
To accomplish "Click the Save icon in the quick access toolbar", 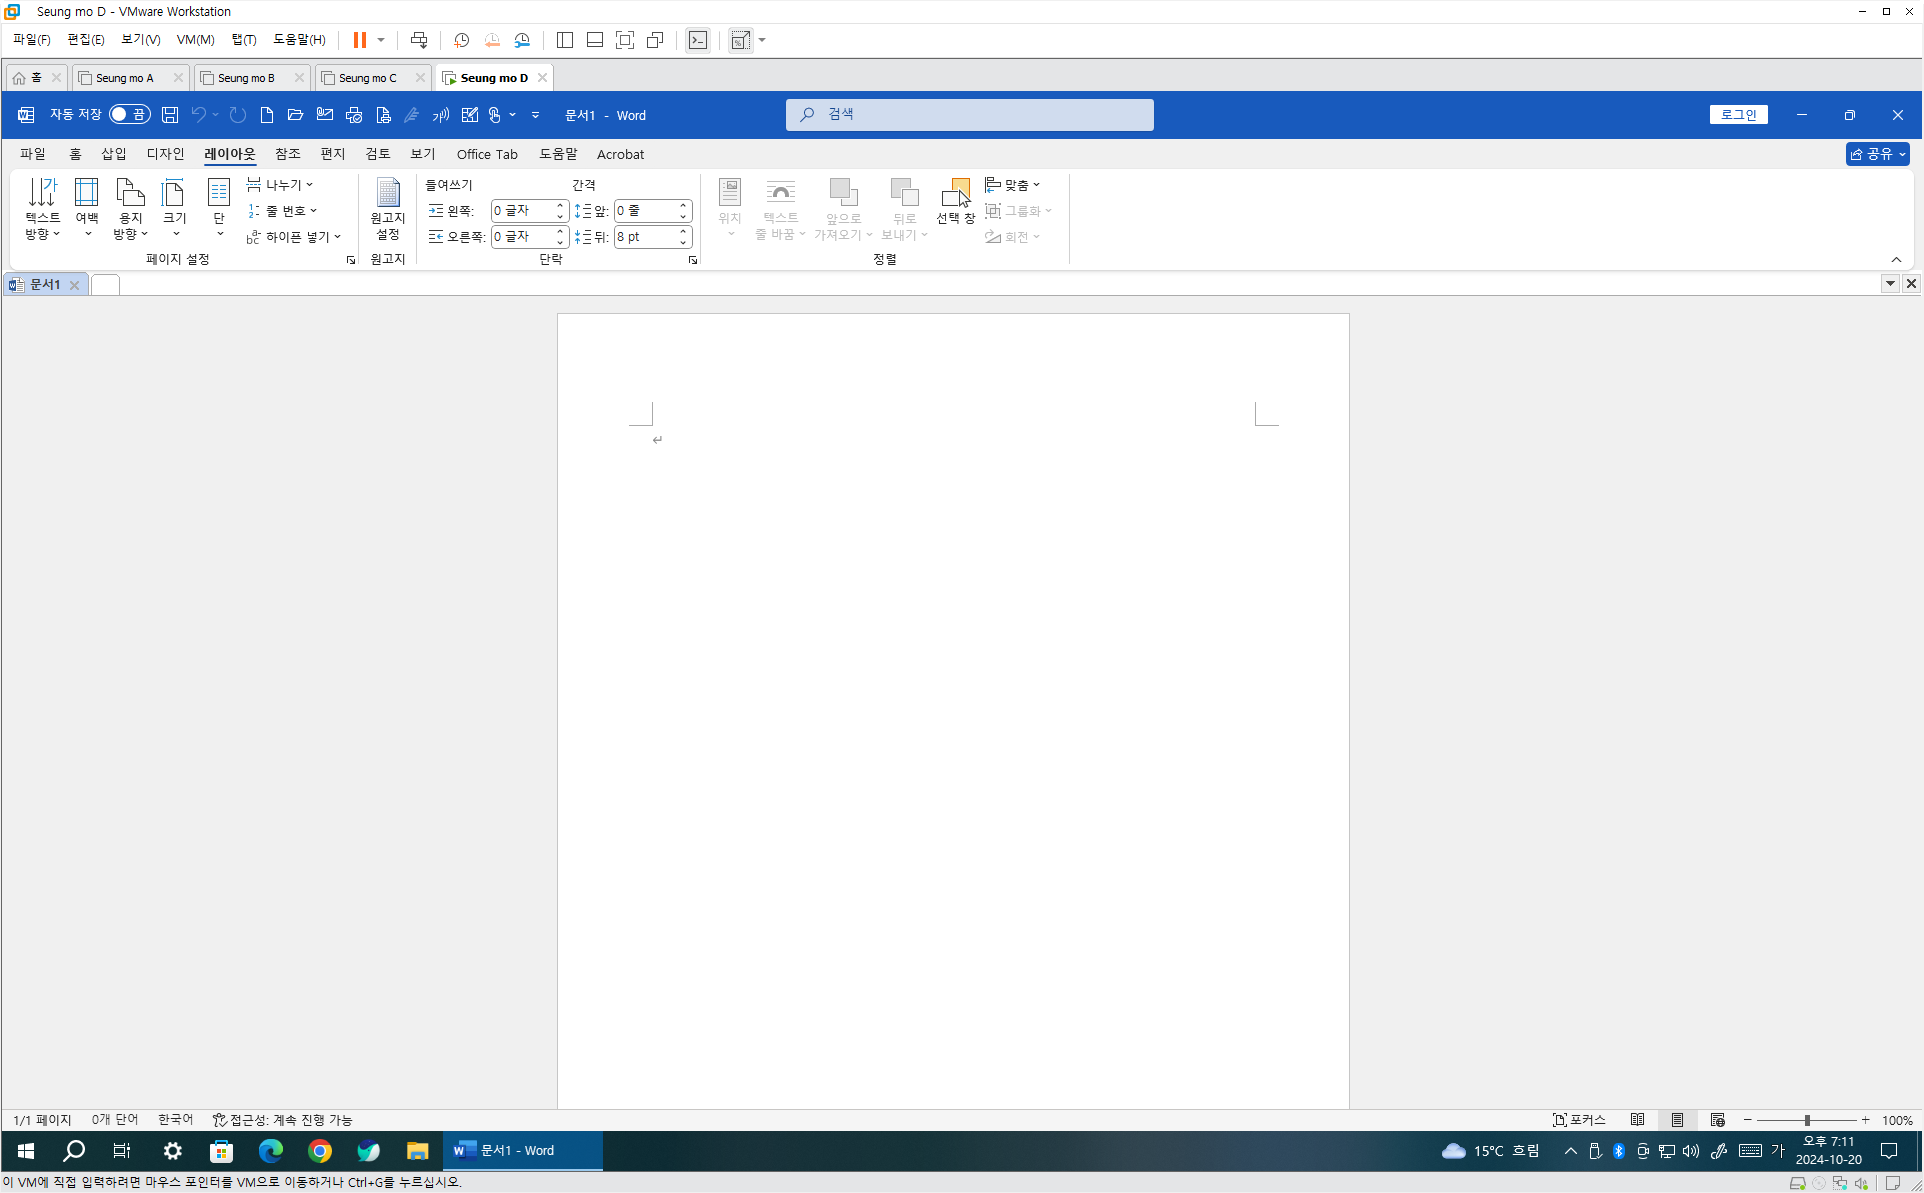I will pyautogui.click(x=170, y=115).
